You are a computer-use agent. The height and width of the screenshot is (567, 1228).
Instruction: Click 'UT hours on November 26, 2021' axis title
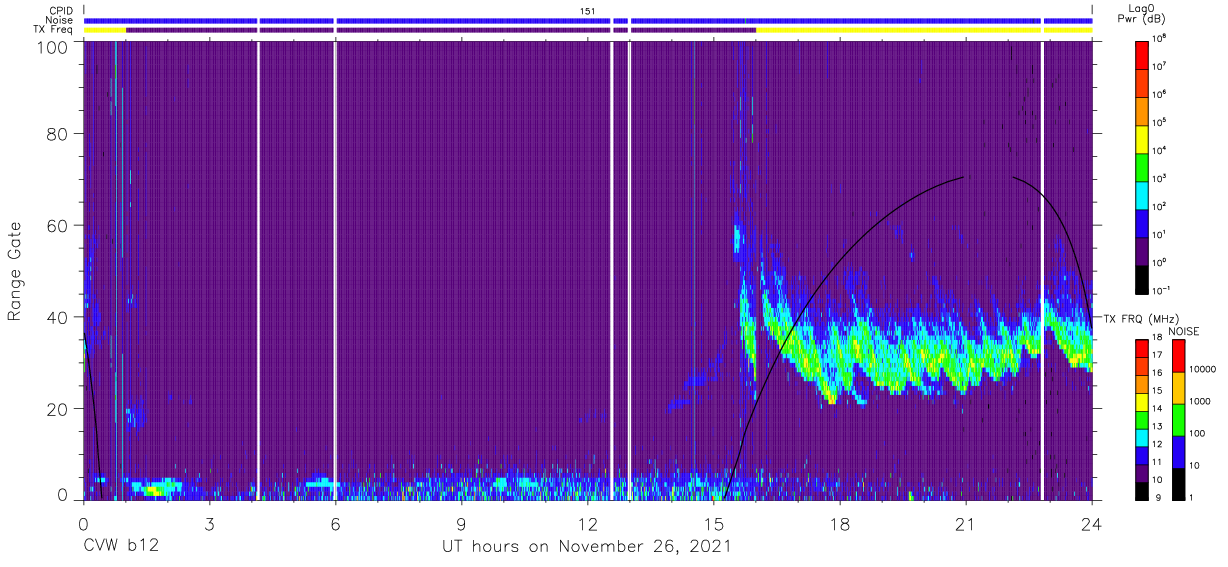[x=587, y=547]
